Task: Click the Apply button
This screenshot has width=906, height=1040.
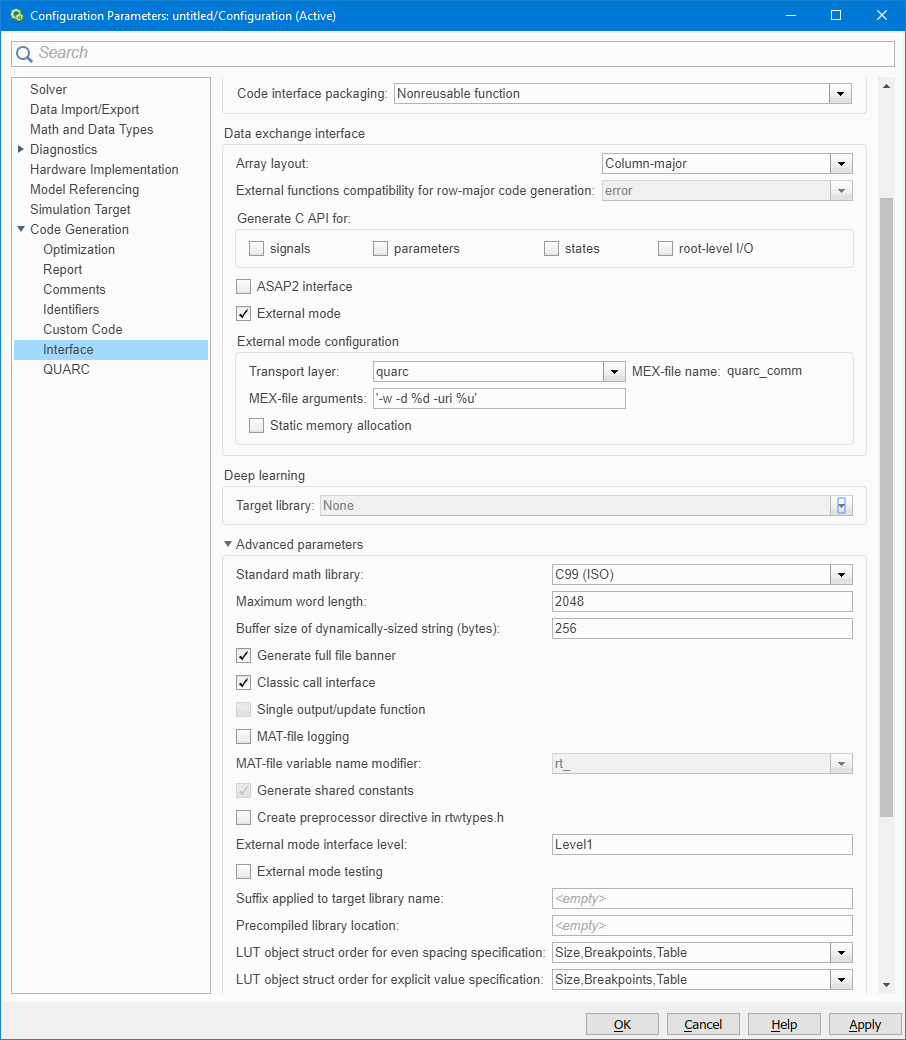Action: tap(864, 1024)
